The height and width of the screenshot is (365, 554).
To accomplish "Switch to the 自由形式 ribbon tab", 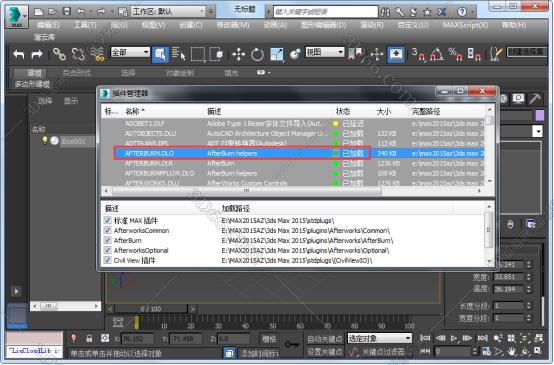I will point(76,73).
